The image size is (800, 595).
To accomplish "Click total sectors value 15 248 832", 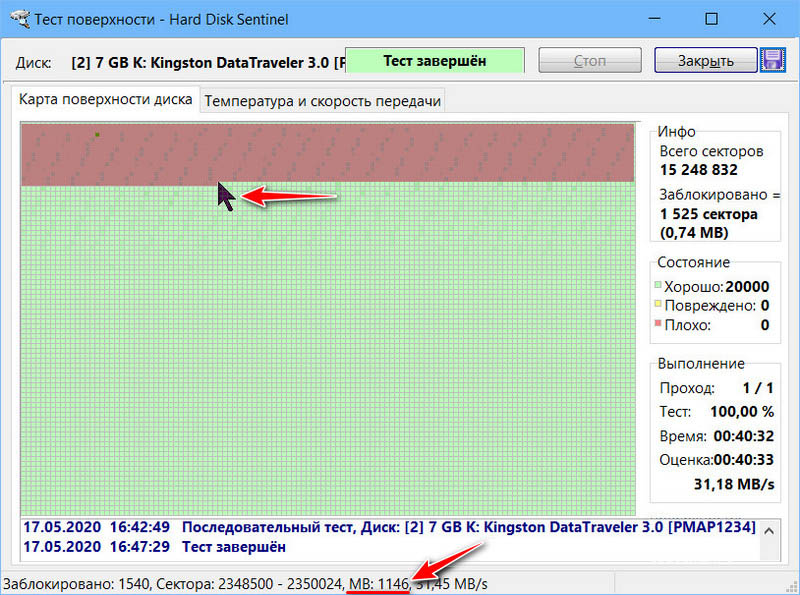I will tap(698, 170).
